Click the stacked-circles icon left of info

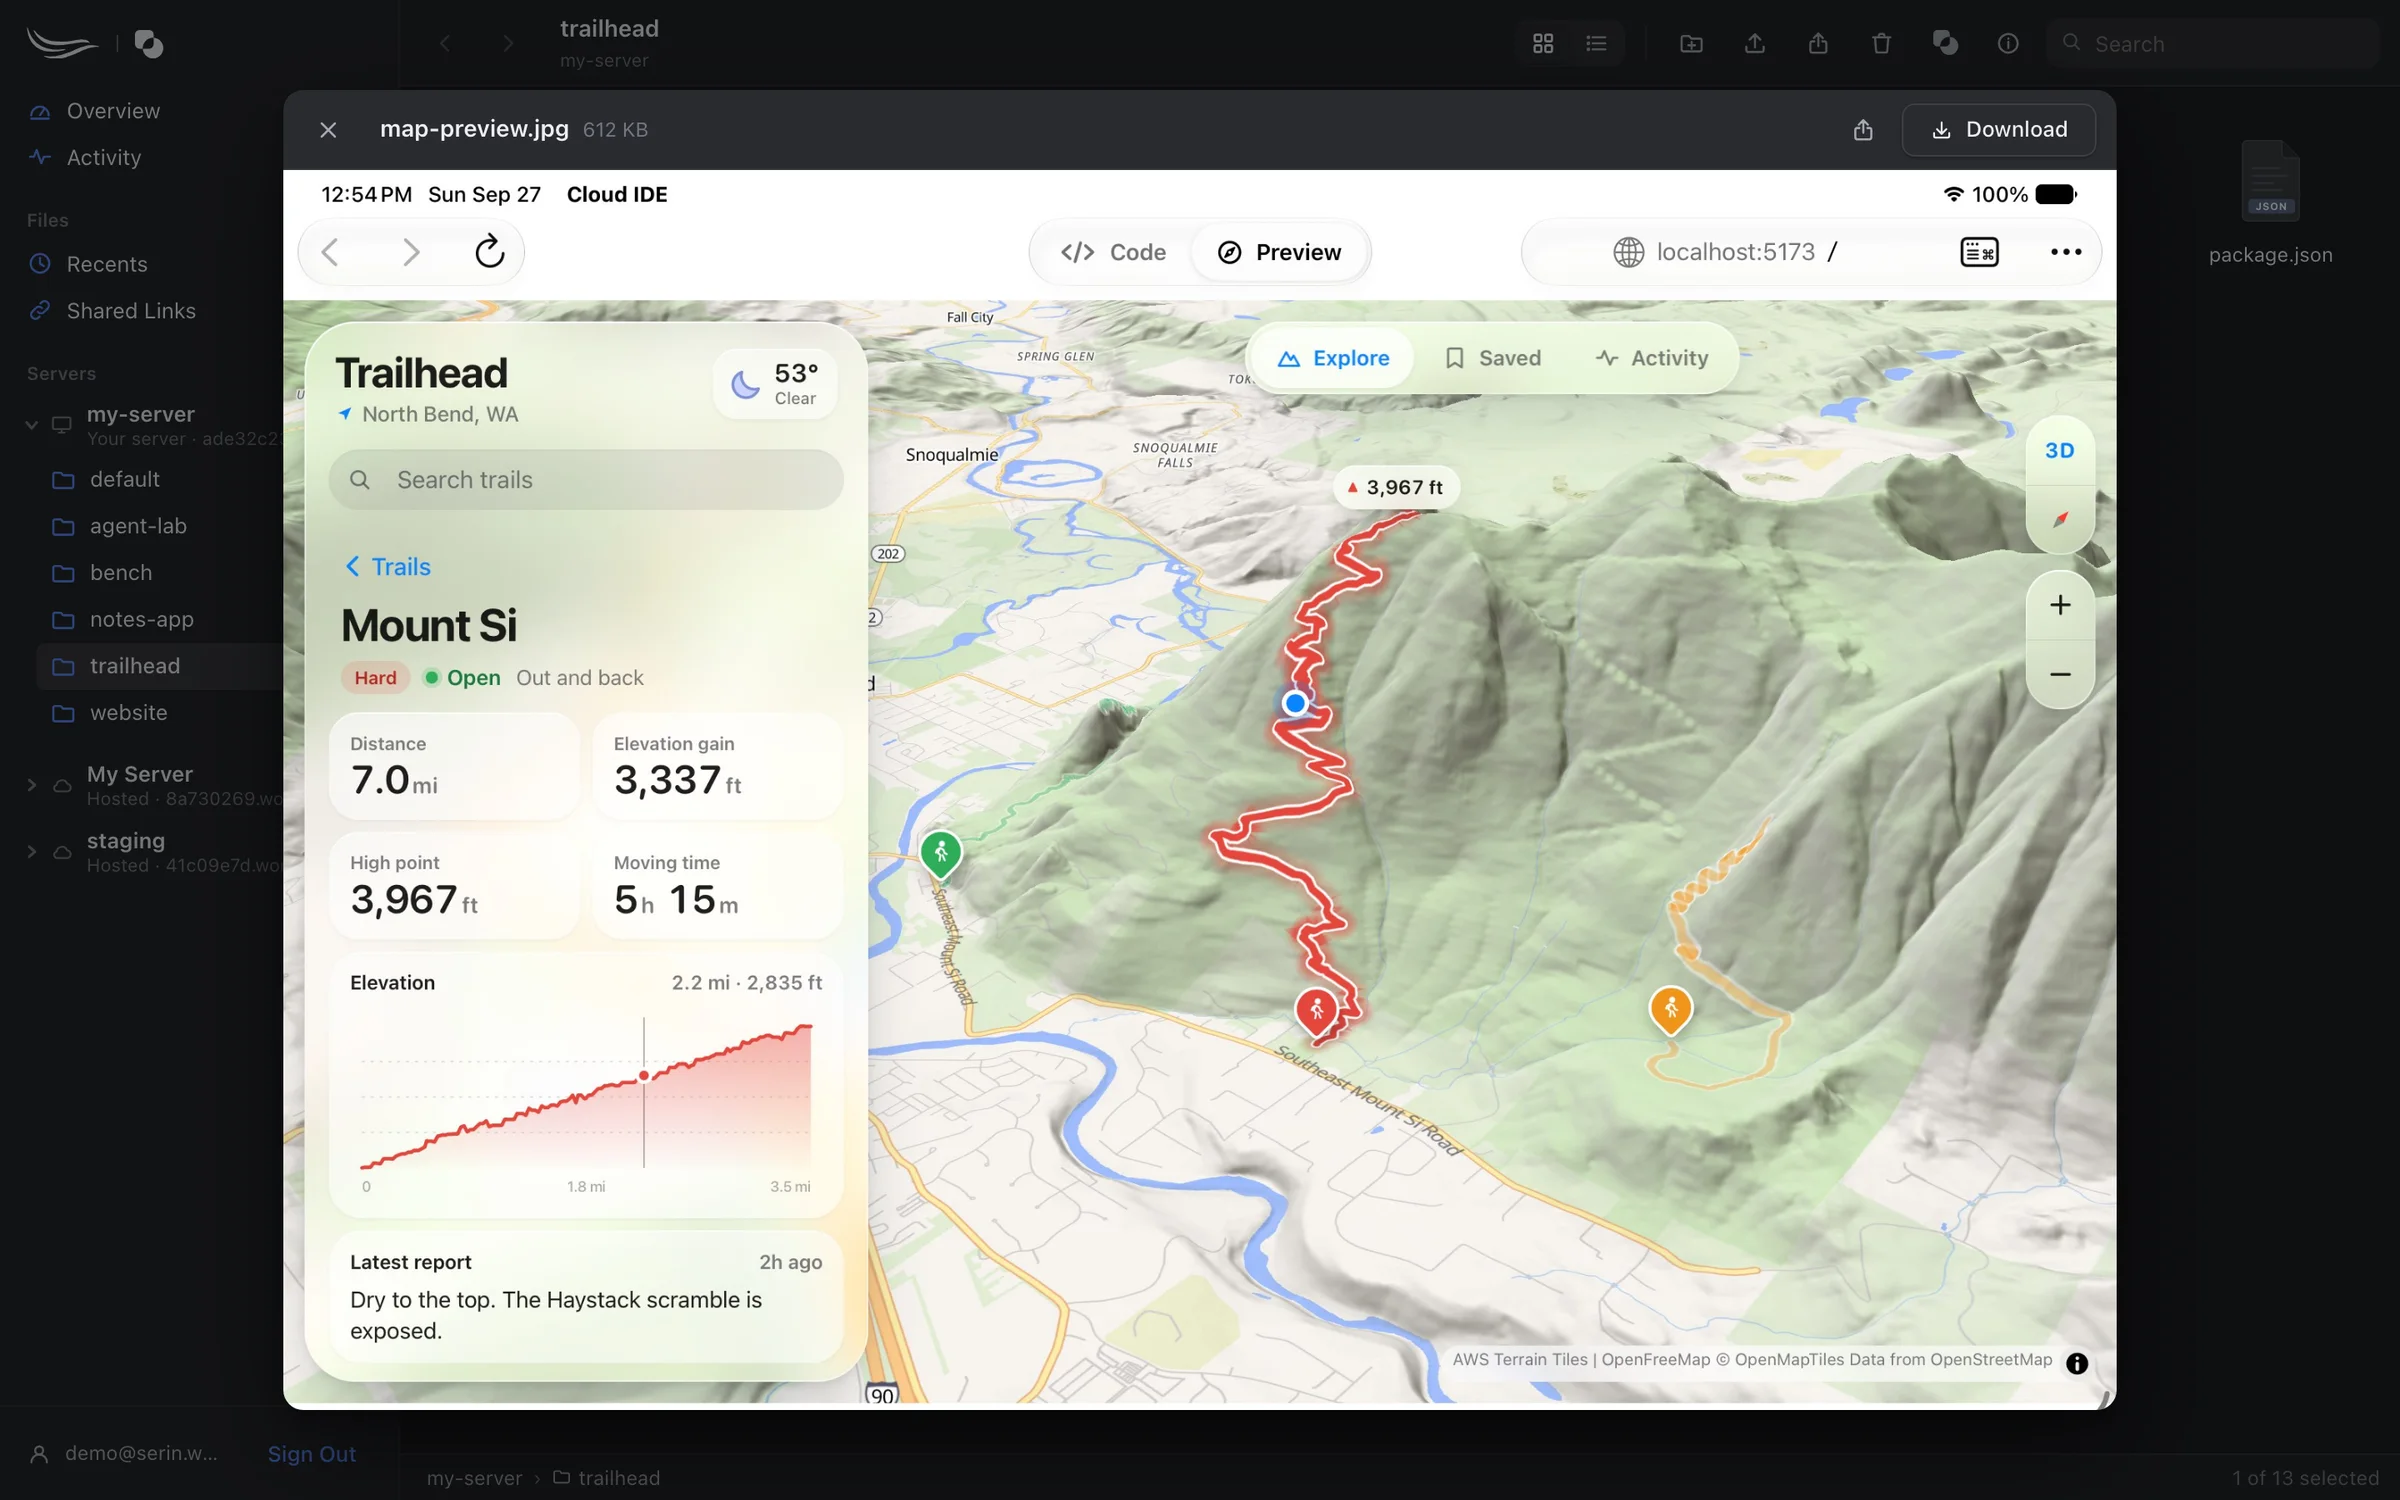pyautogui.click(x=1945, y=44)
